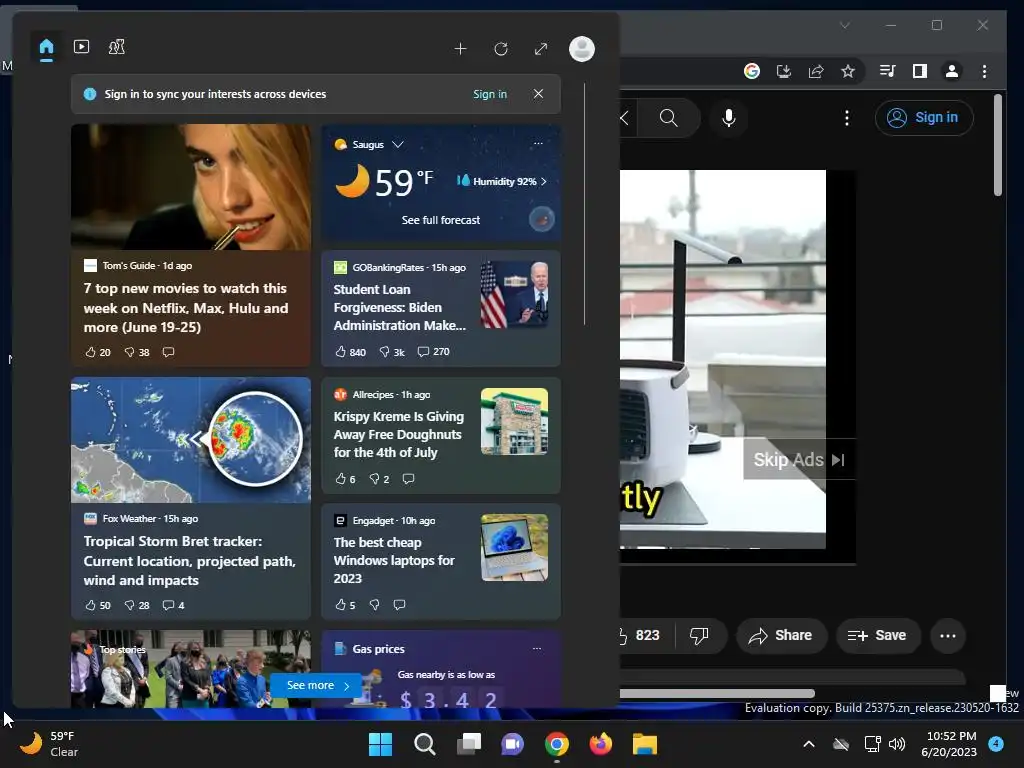Comment on the Engadget laptops story
Viewport: 1024px width, 768px height.
400,605
